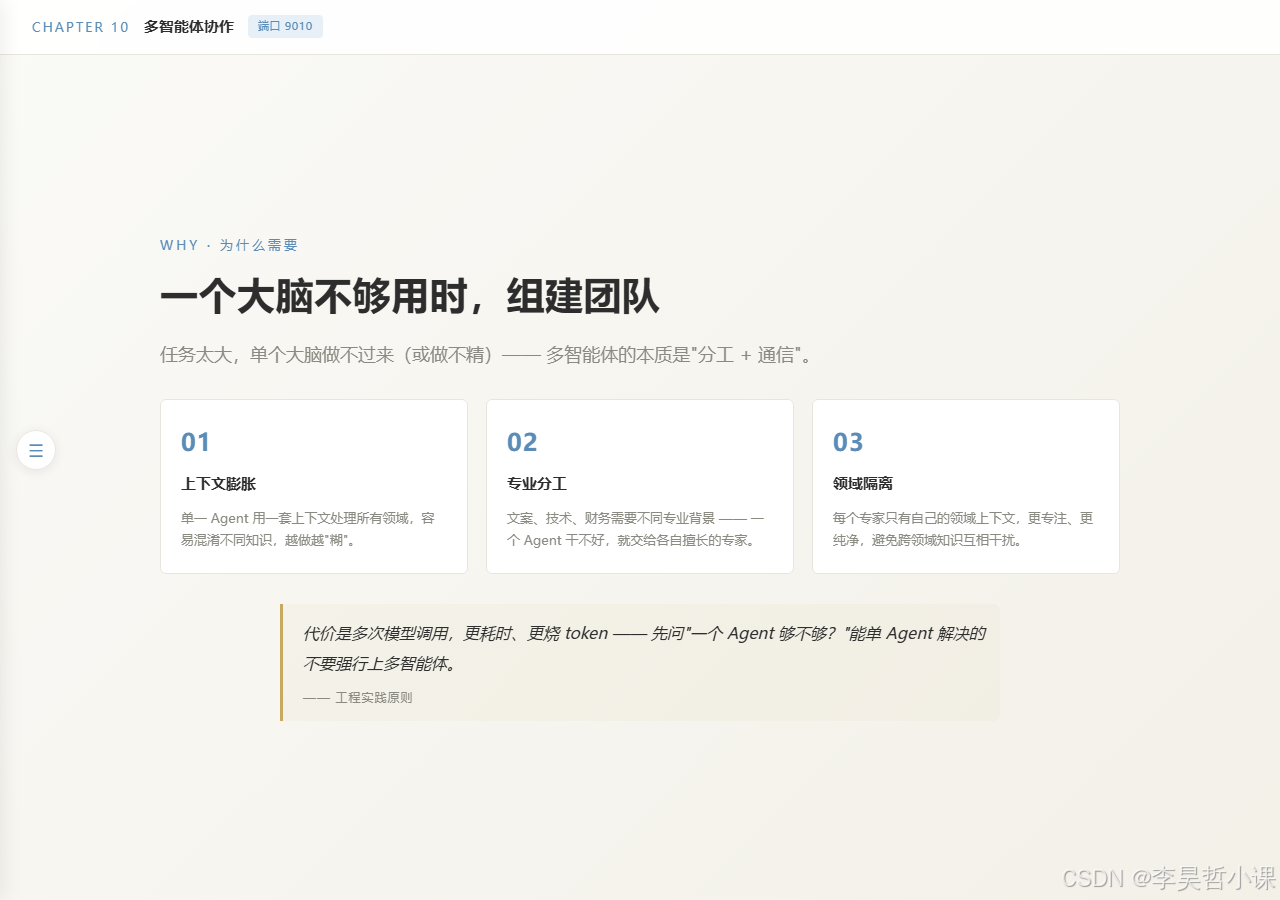Click the 上下文膨胀 card title

pyautogui.click(x=218, y=484)
